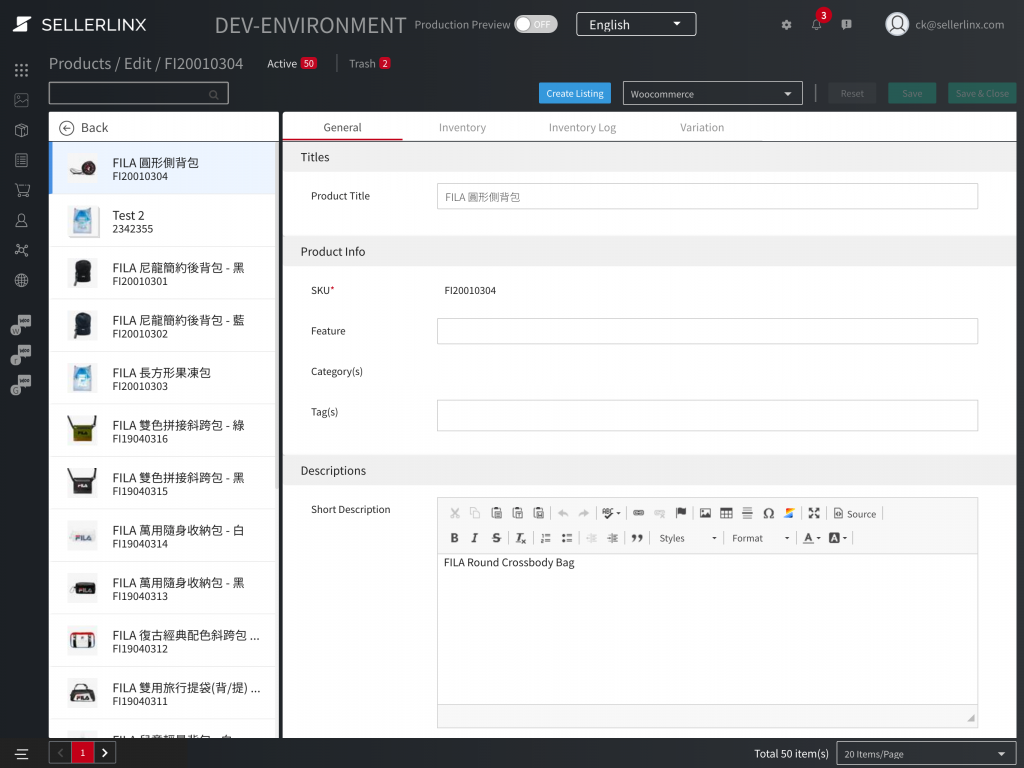
Task: Switch to the Inventory tab
Action: pyautogui.click(x=462, y=127)
